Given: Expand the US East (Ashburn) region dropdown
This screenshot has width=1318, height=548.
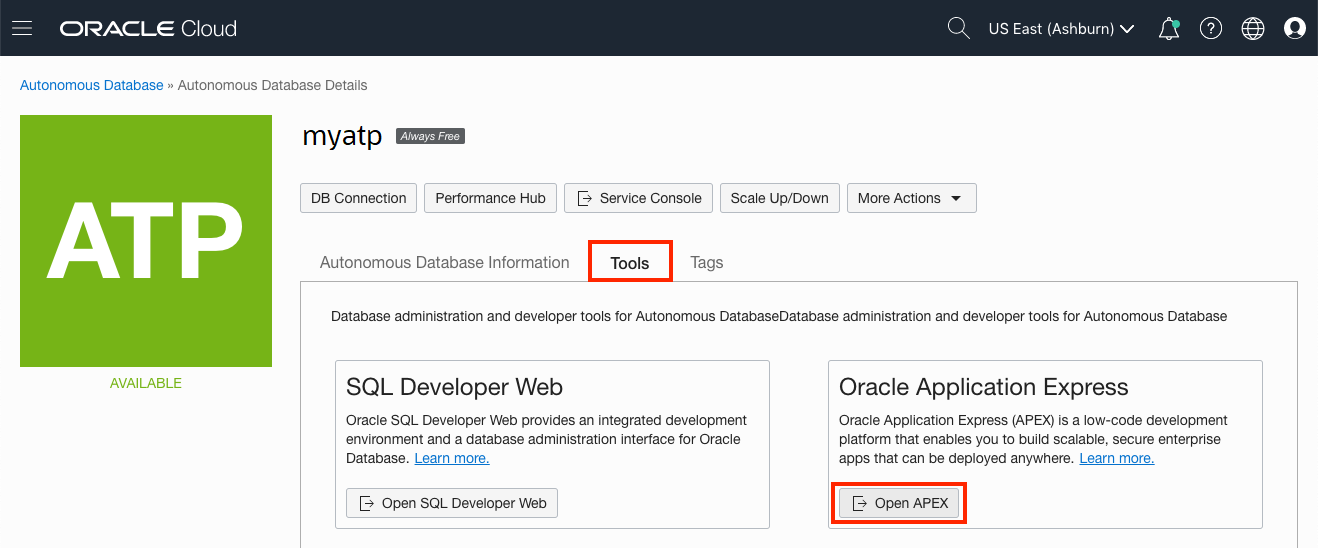Looking at the screenshot, I should pos(1061,29).
